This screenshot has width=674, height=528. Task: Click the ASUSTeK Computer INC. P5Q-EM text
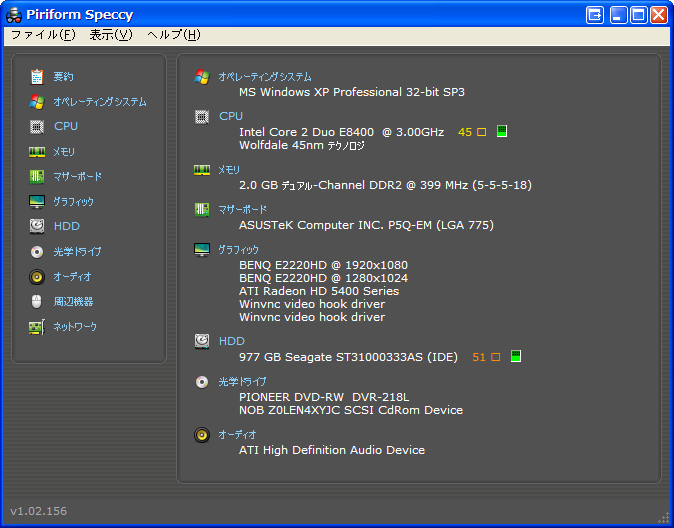366,225
